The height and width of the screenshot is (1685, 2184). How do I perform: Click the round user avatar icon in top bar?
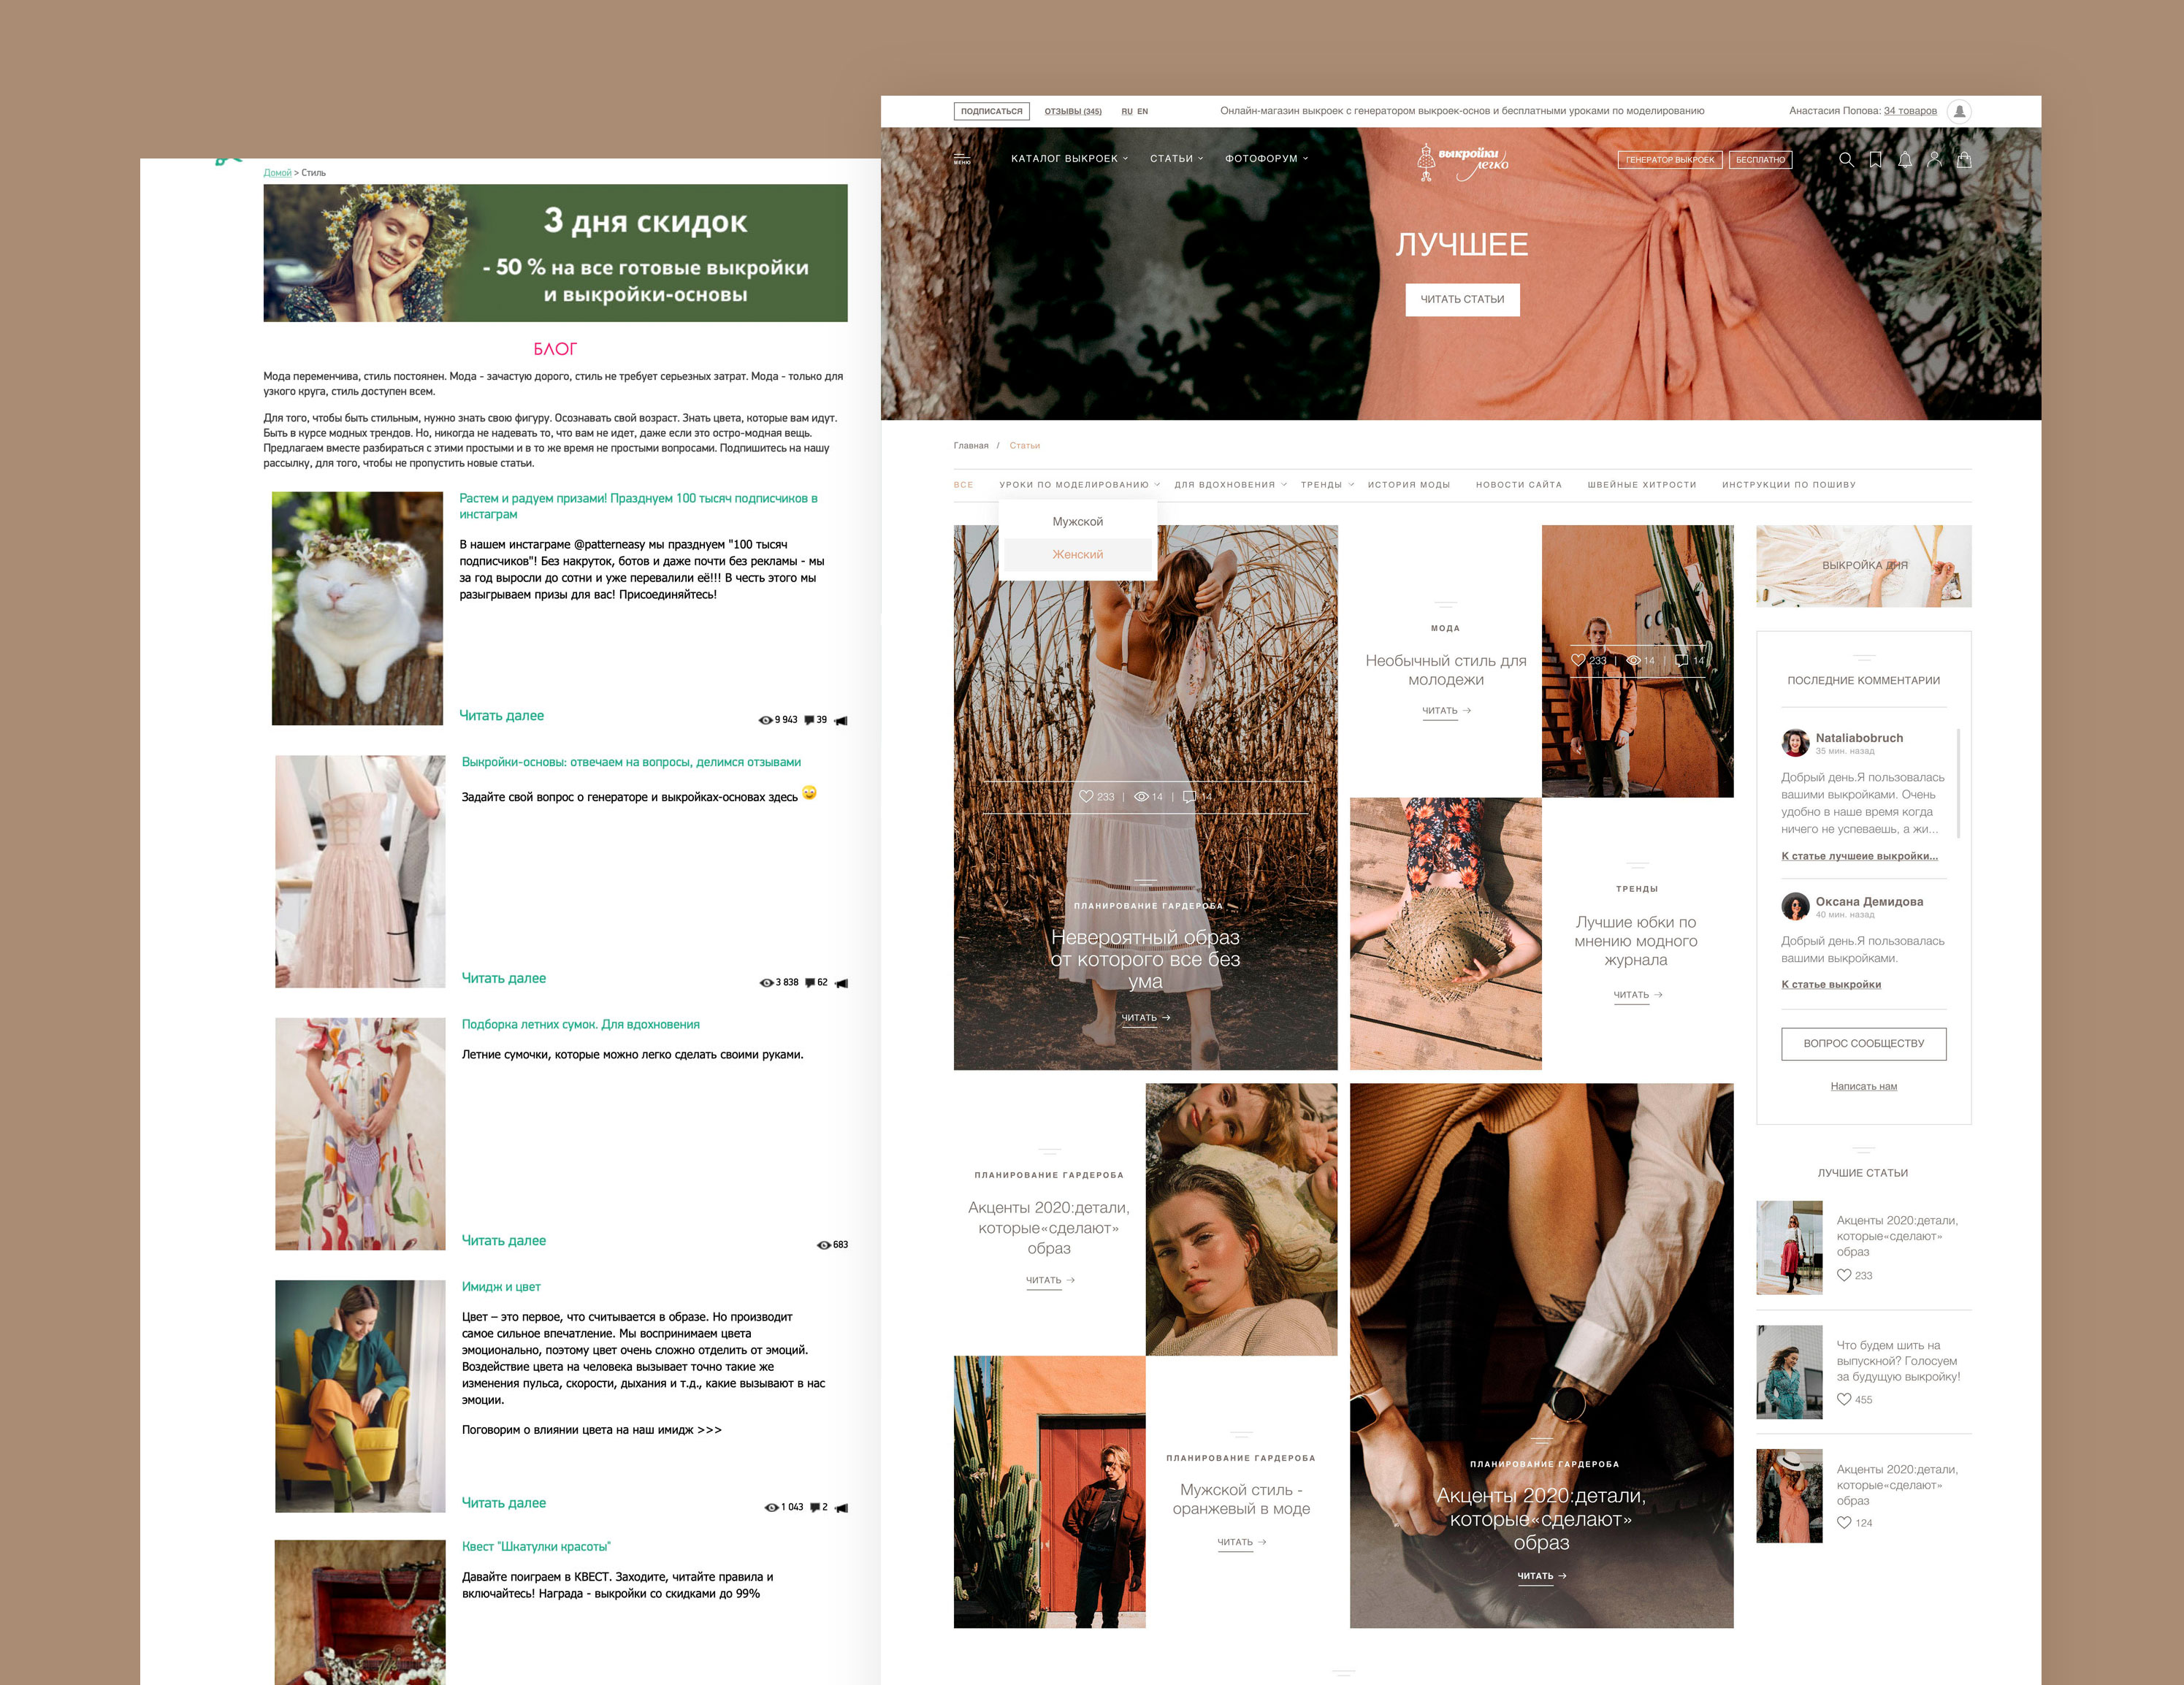tap(1960, 111)
